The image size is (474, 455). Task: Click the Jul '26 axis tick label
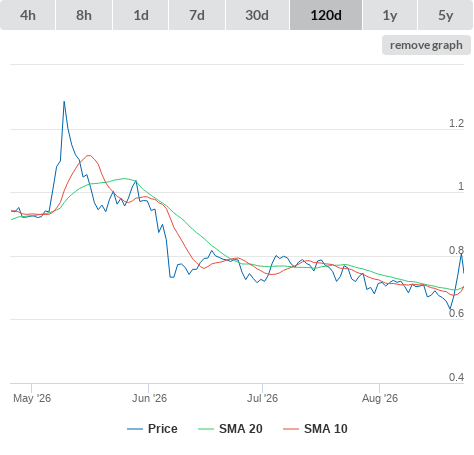pyautogui.click(x=262, y=398)
